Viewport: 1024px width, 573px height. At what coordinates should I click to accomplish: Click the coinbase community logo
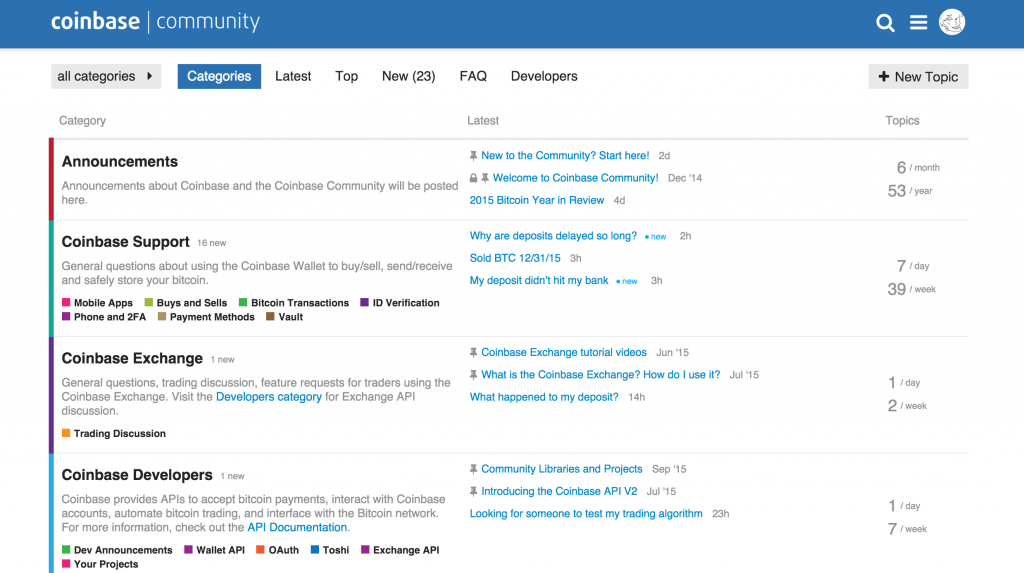pyautogui.click(x=155, y=22)
